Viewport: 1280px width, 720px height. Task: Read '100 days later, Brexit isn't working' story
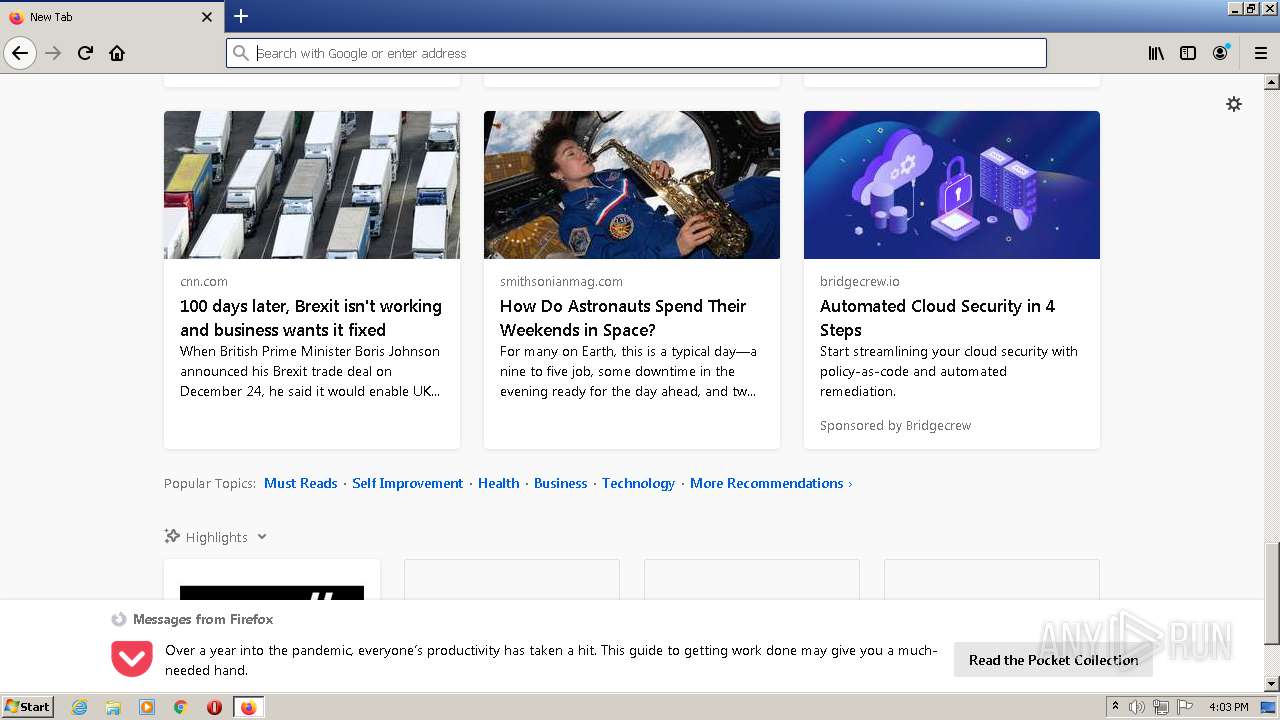tap(311, 318)
